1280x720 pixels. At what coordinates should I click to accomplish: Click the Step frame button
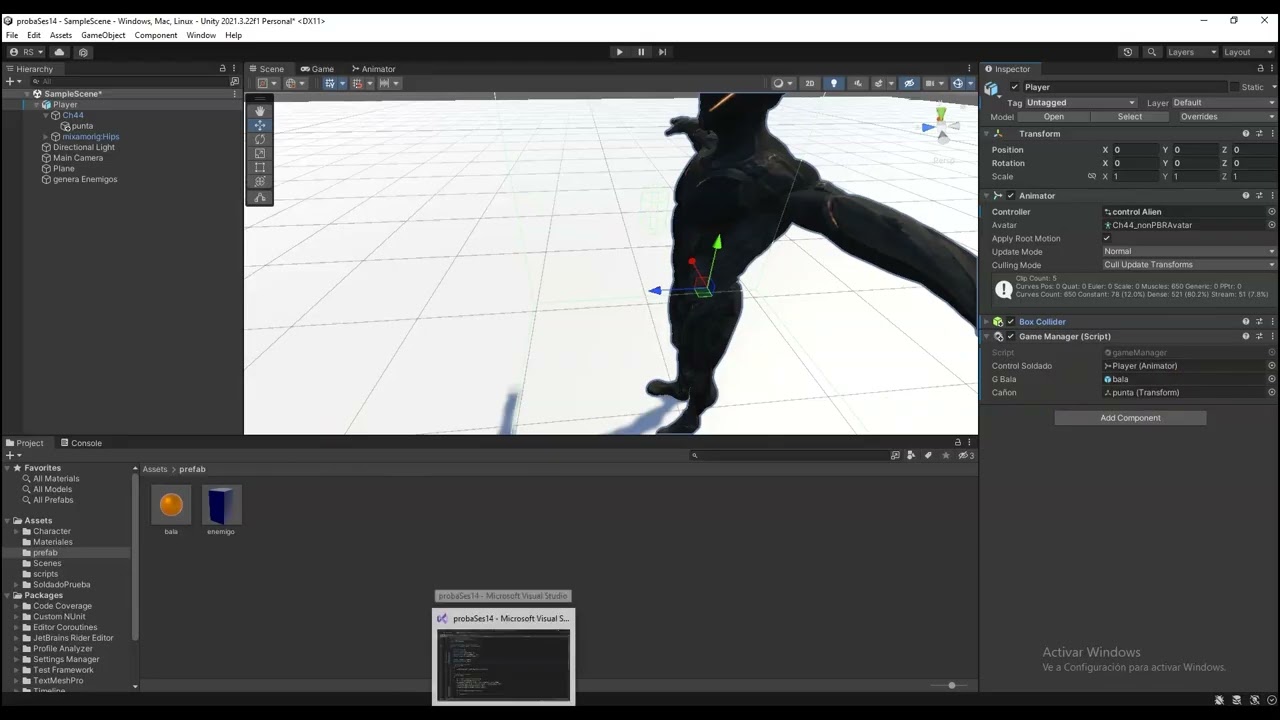[x=662, y=52]
